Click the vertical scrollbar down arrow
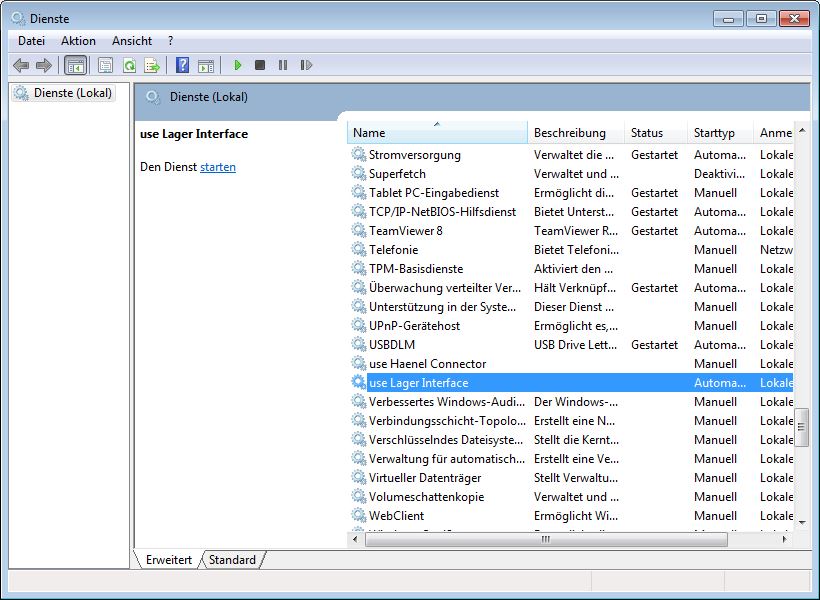Screen dimensions: 820x600 point(802,522)
